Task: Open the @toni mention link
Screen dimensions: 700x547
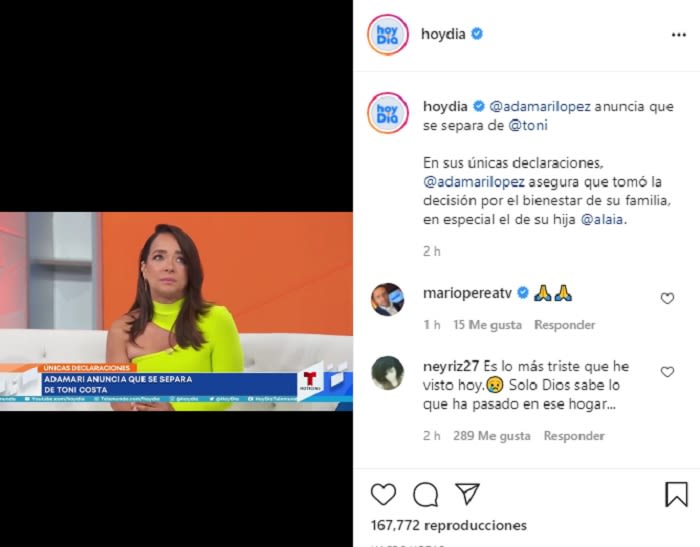Action: point(528,125)
